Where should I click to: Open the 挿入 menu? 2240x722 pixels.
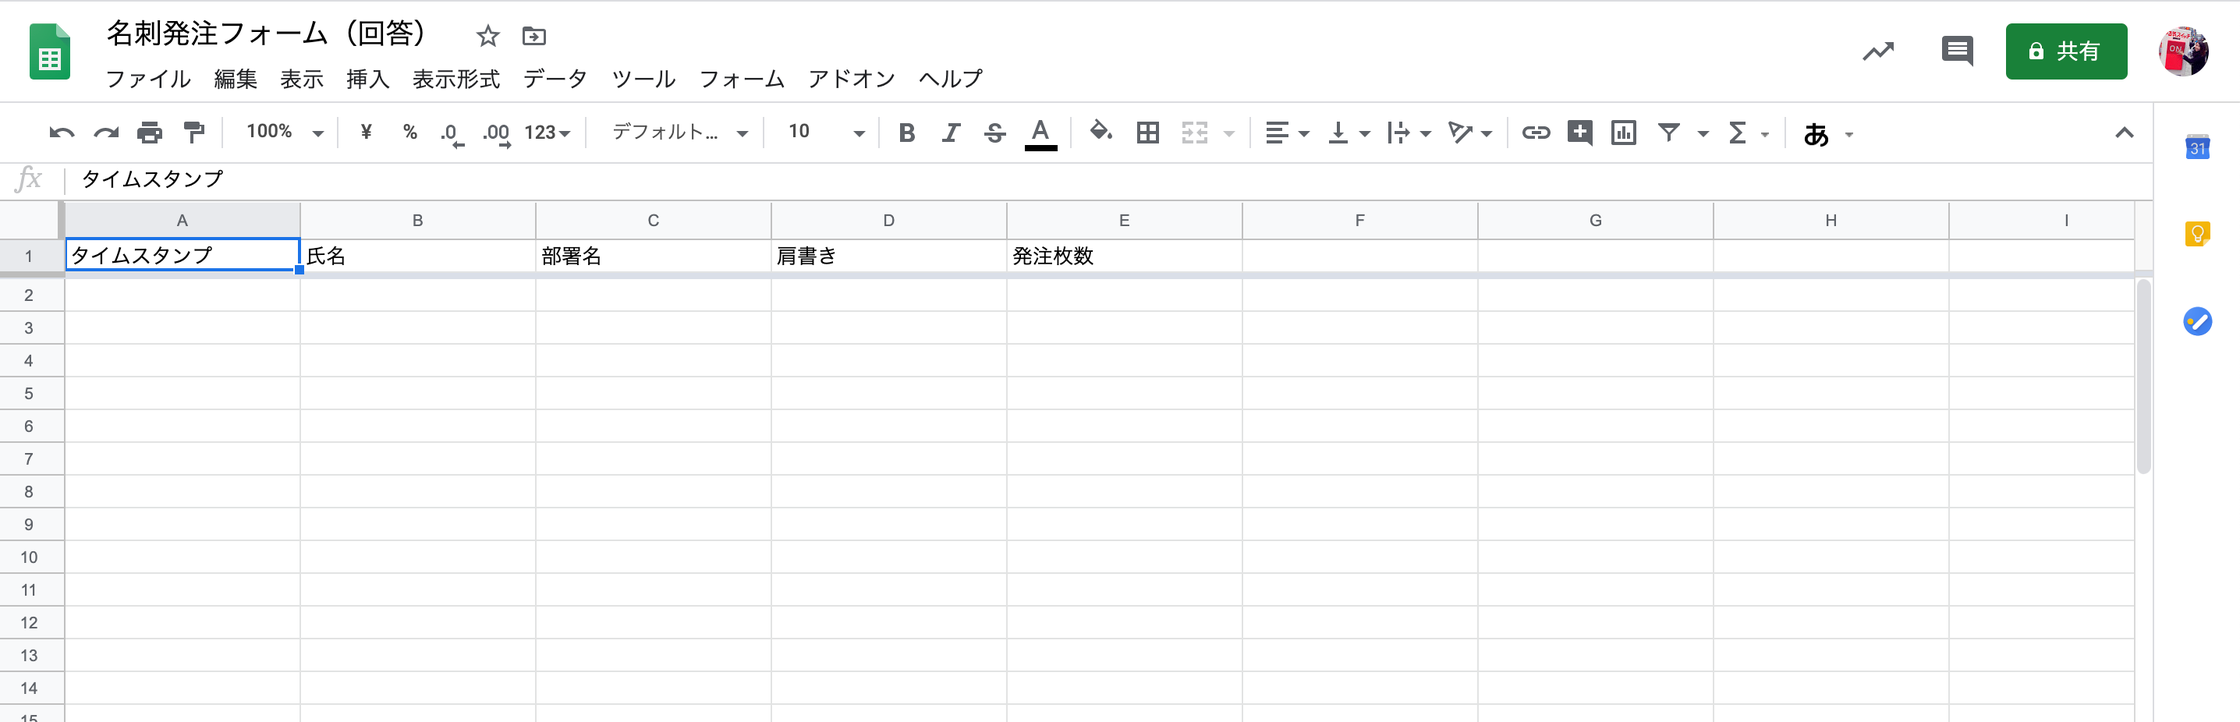pos(368,79)
